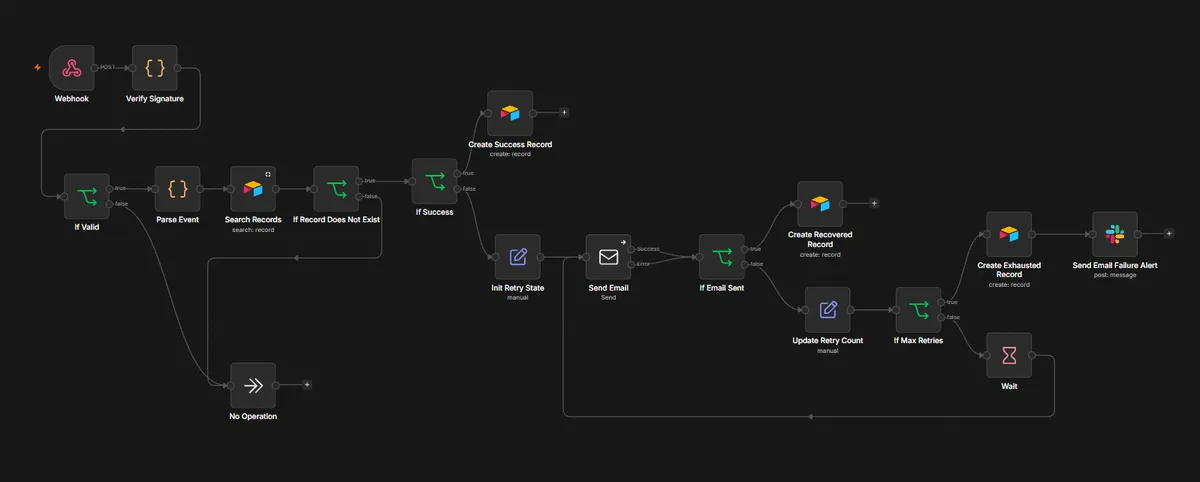Open If Record Does Not Exist node
The height and width of the screenshot is (482, 1200).
(336, 189)
